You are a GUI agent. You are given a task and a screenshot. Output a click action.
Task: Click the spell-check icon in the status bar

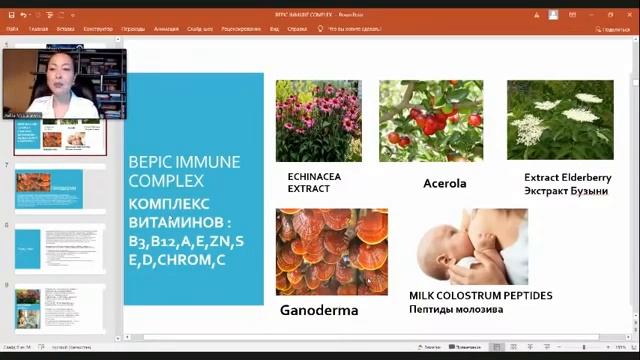(41, 347)
